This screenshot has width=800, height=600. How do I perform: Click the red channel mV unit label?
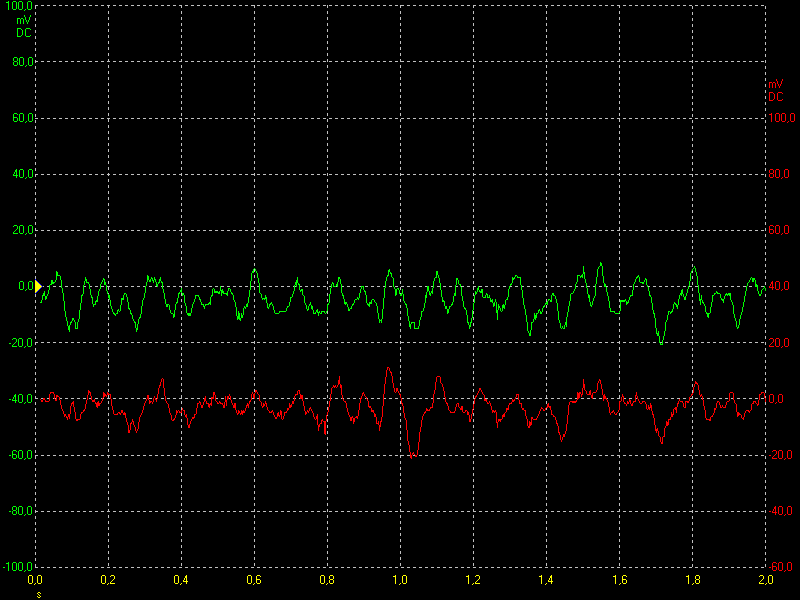776,84
